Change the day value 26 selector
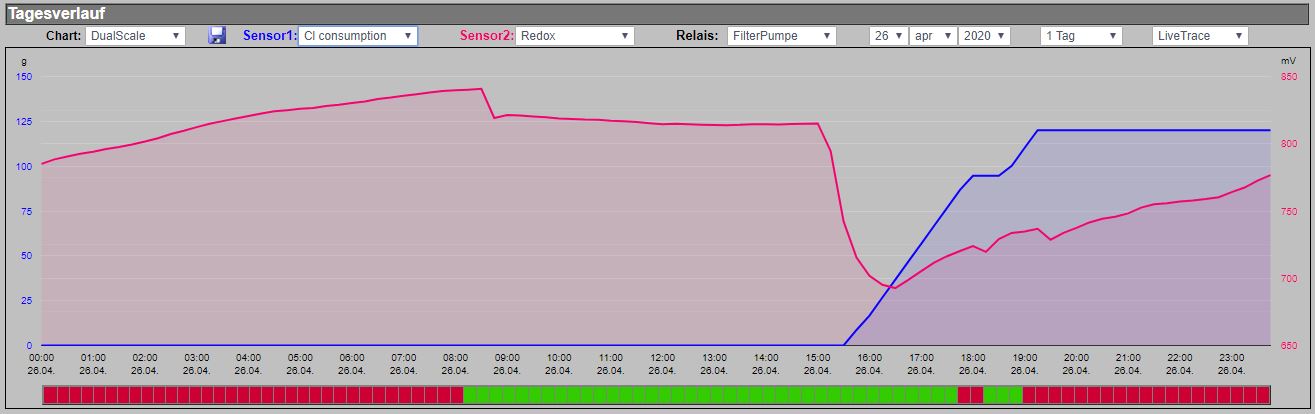This screenshot has height=414, width=1315. click(888, 35)
